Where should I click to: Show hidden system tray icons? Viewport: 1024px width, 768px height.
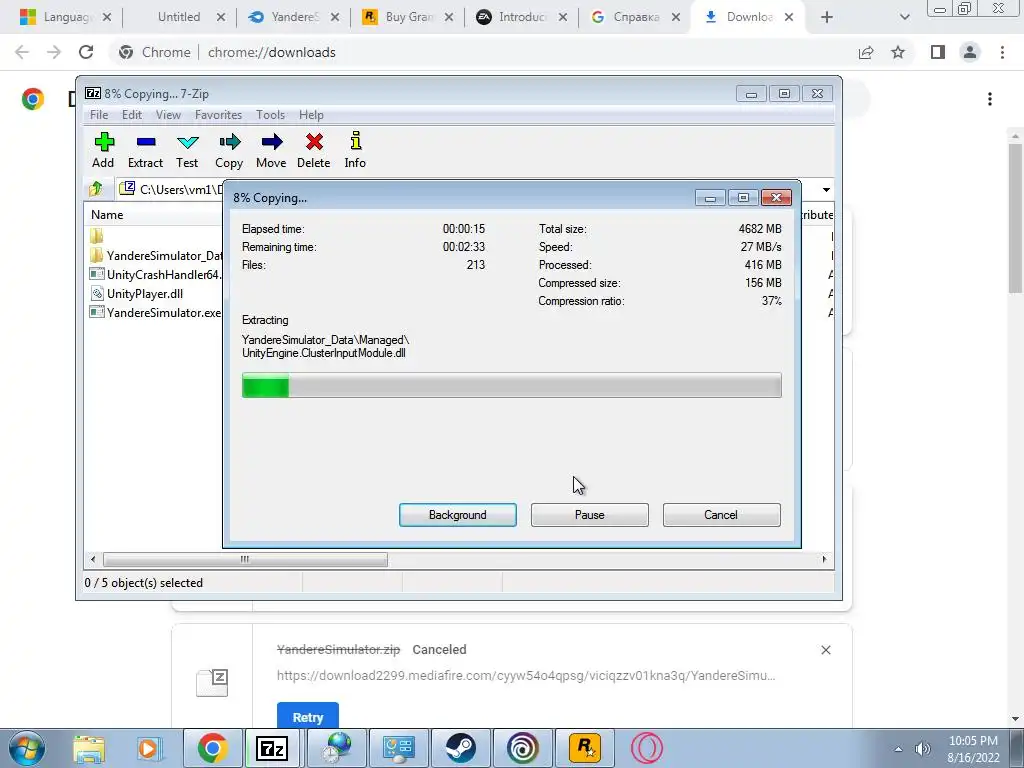(898, 749)
